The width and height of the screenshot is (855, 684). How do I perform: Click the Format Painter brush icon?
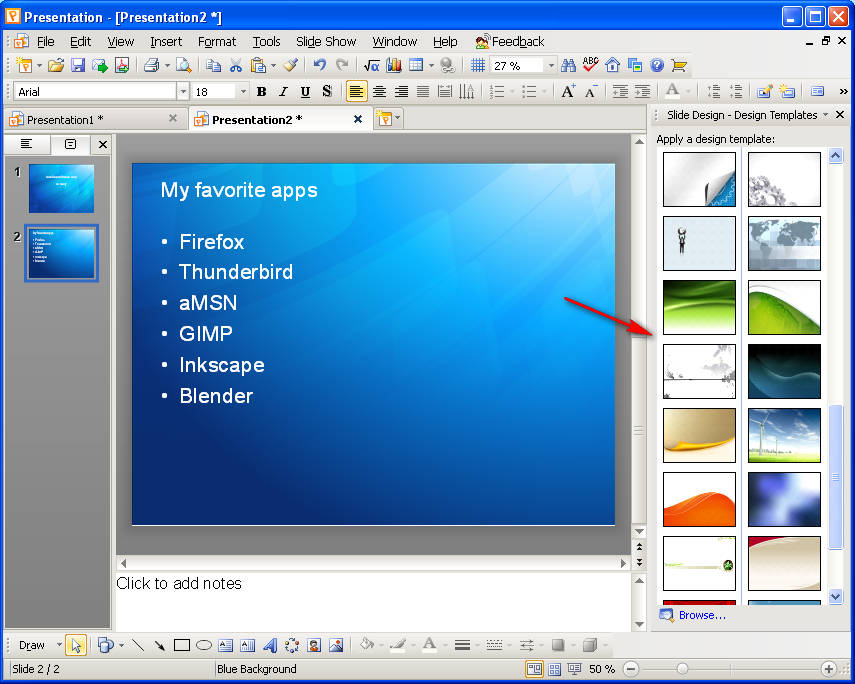click(x=290, y=66)
